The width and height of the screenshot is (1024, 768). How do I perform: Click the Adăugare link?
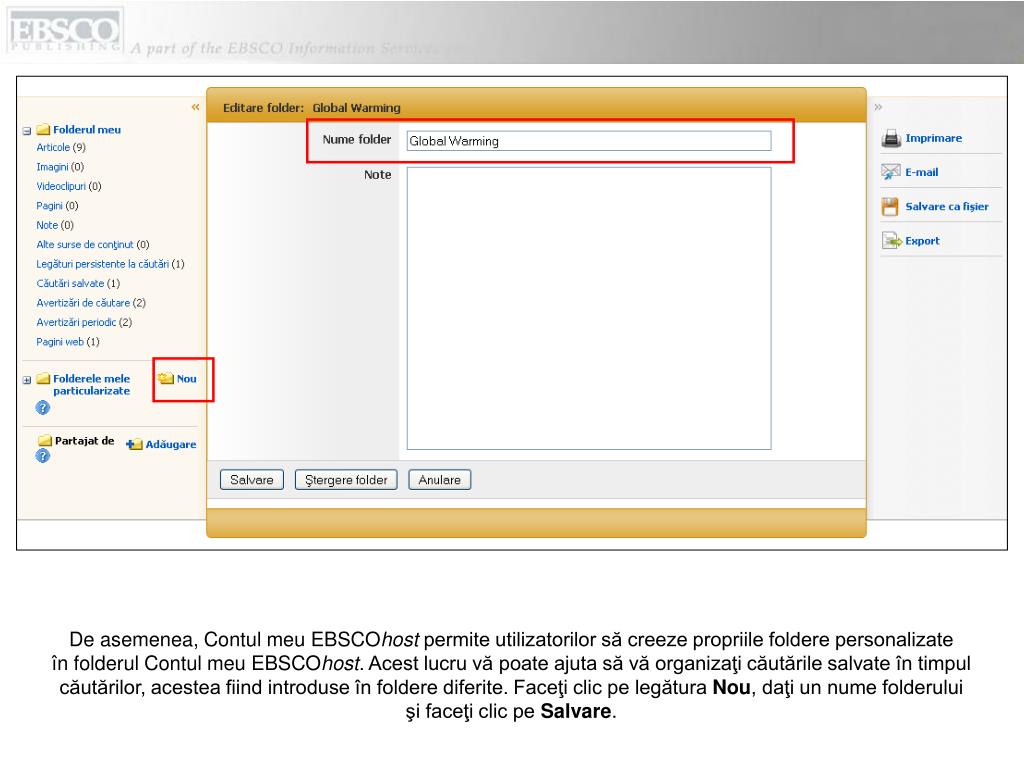(x=170, y=445)
